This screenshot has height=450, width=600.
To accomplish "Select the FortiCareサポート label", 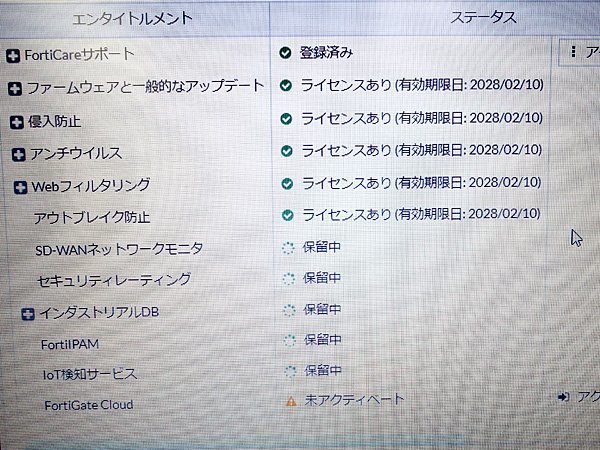I will click(80, 55).
